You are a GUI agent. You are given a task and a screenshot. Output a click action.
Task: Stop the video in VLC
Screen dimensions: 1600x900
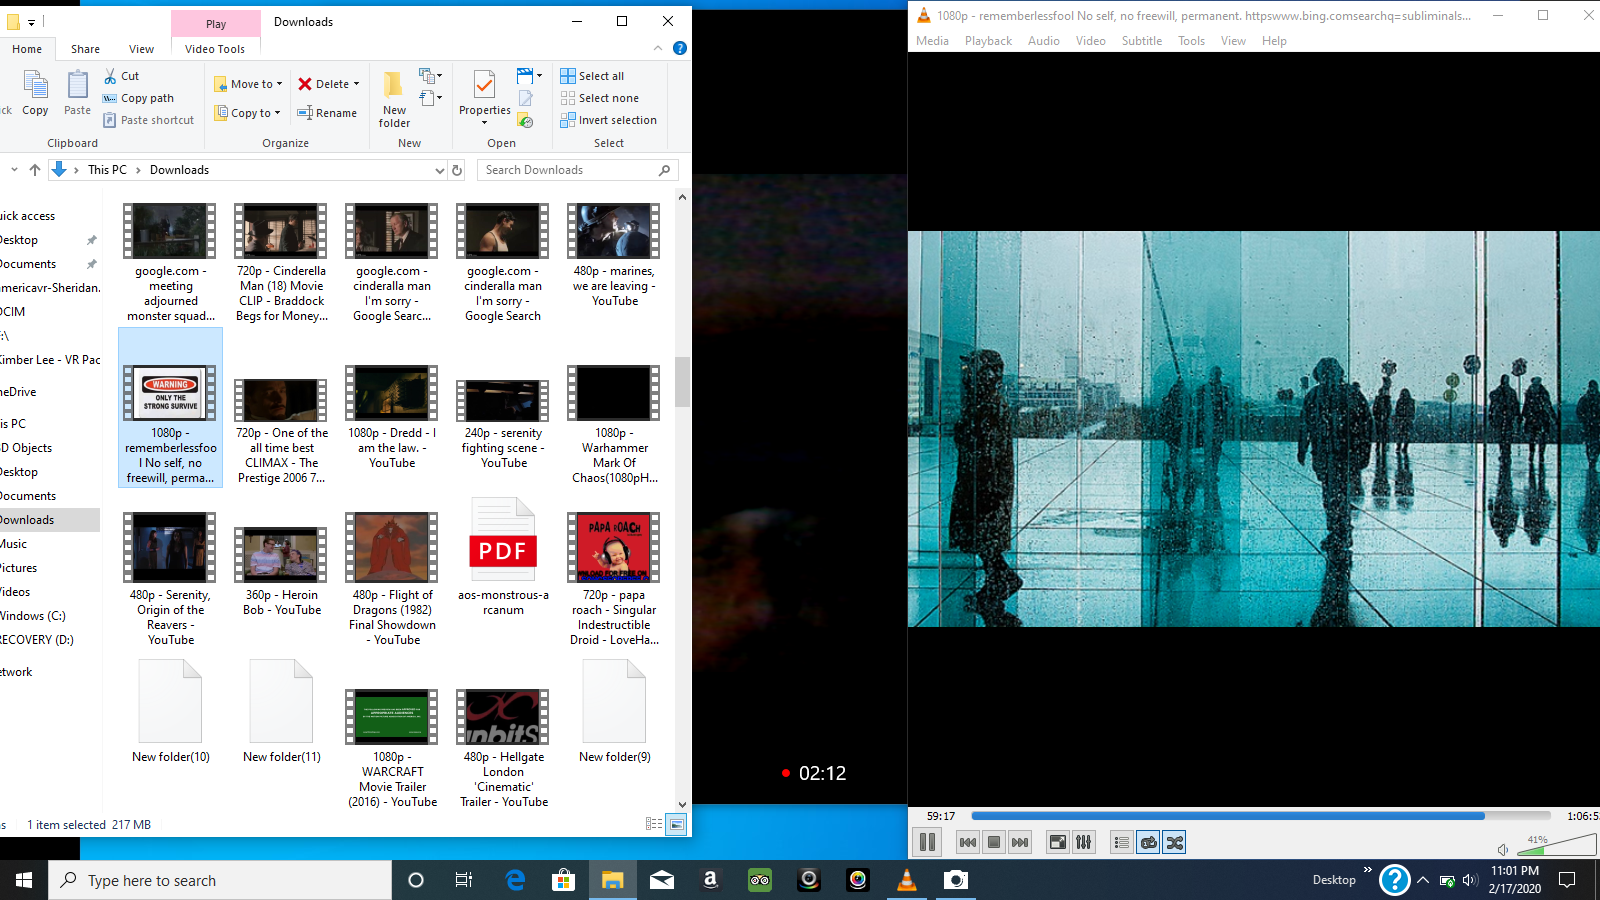click(993, 842)
